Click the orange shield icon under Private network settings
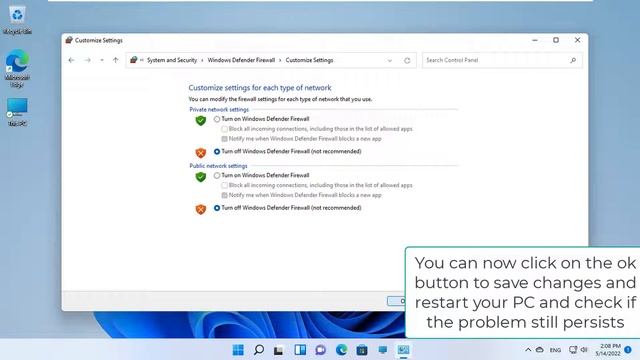Screen dimensions: 640x360 pyautogui.click(x=200, y=153)
